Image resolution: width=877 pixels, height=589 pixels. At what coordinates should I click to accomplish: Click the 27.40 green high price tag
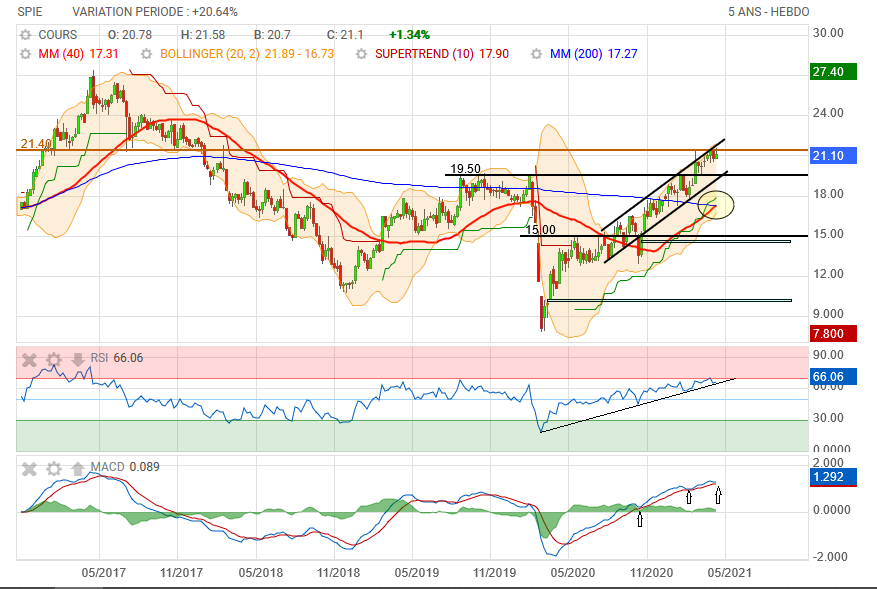tap(833, 72)
